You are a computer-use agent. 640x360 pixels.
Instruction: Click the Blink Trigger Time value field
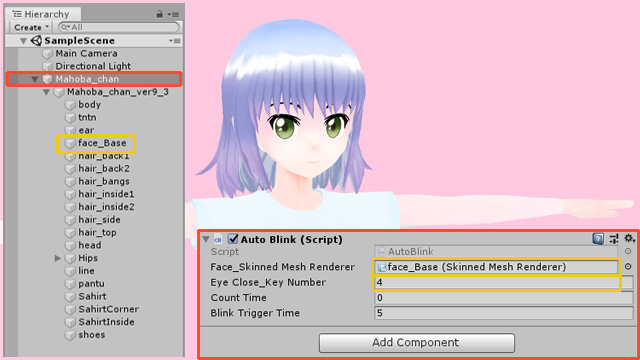(504, 313)
